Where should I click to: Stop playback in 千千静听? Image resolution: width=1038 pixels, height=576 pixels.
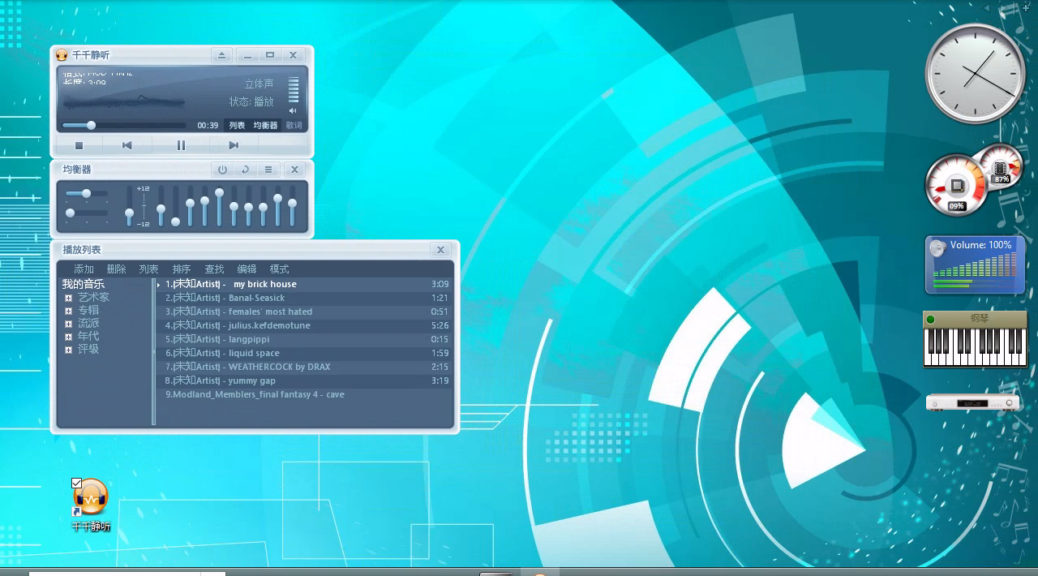(79, 145)
